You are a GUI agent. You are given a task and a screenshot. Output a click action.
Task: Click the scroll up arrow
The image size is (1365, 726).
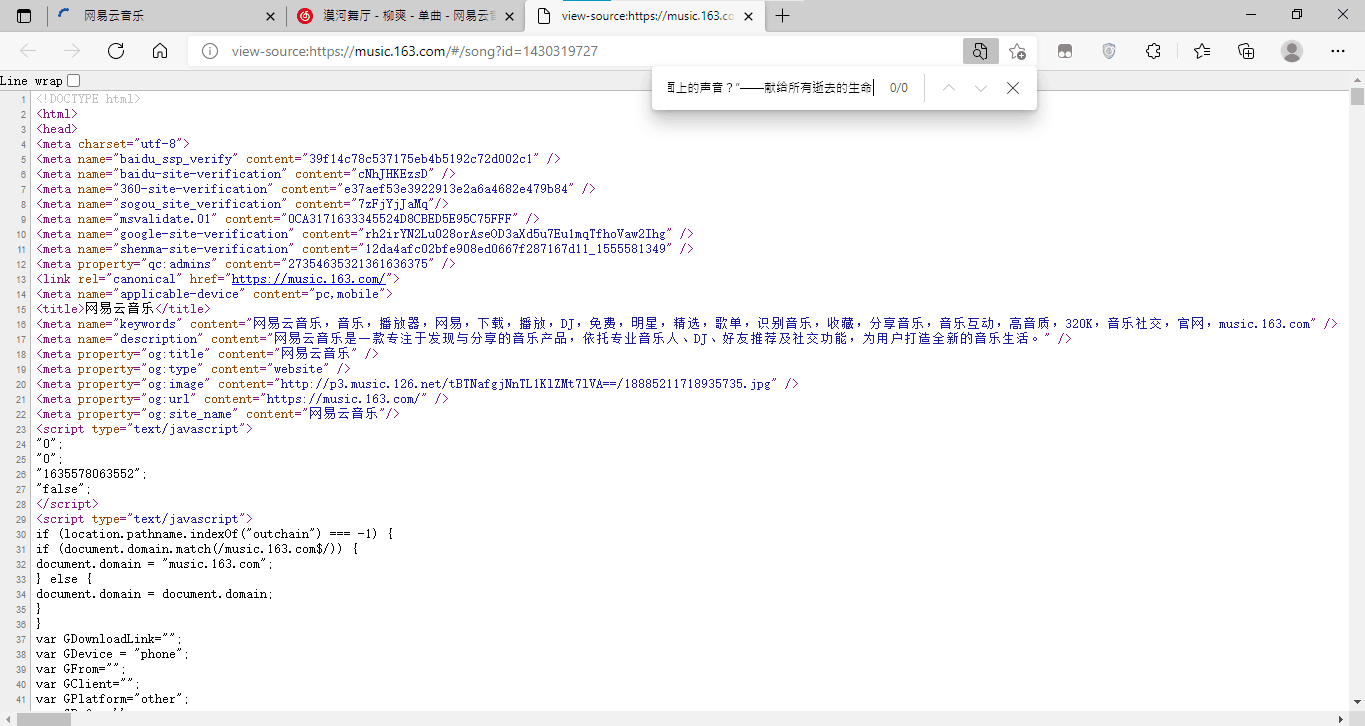(x=1357, y=80)
